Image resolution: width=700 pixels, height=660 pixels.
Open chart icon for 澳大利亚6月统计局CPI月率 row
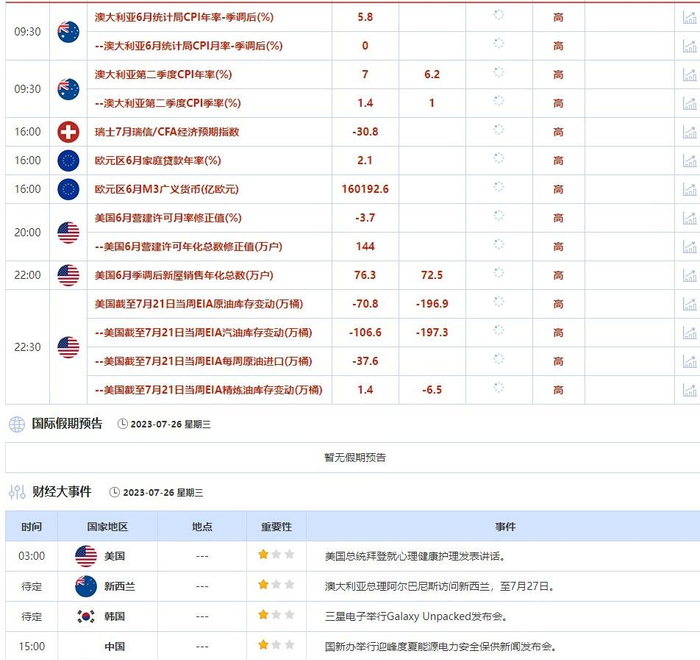pyautogui.click(x=690, y=46)
